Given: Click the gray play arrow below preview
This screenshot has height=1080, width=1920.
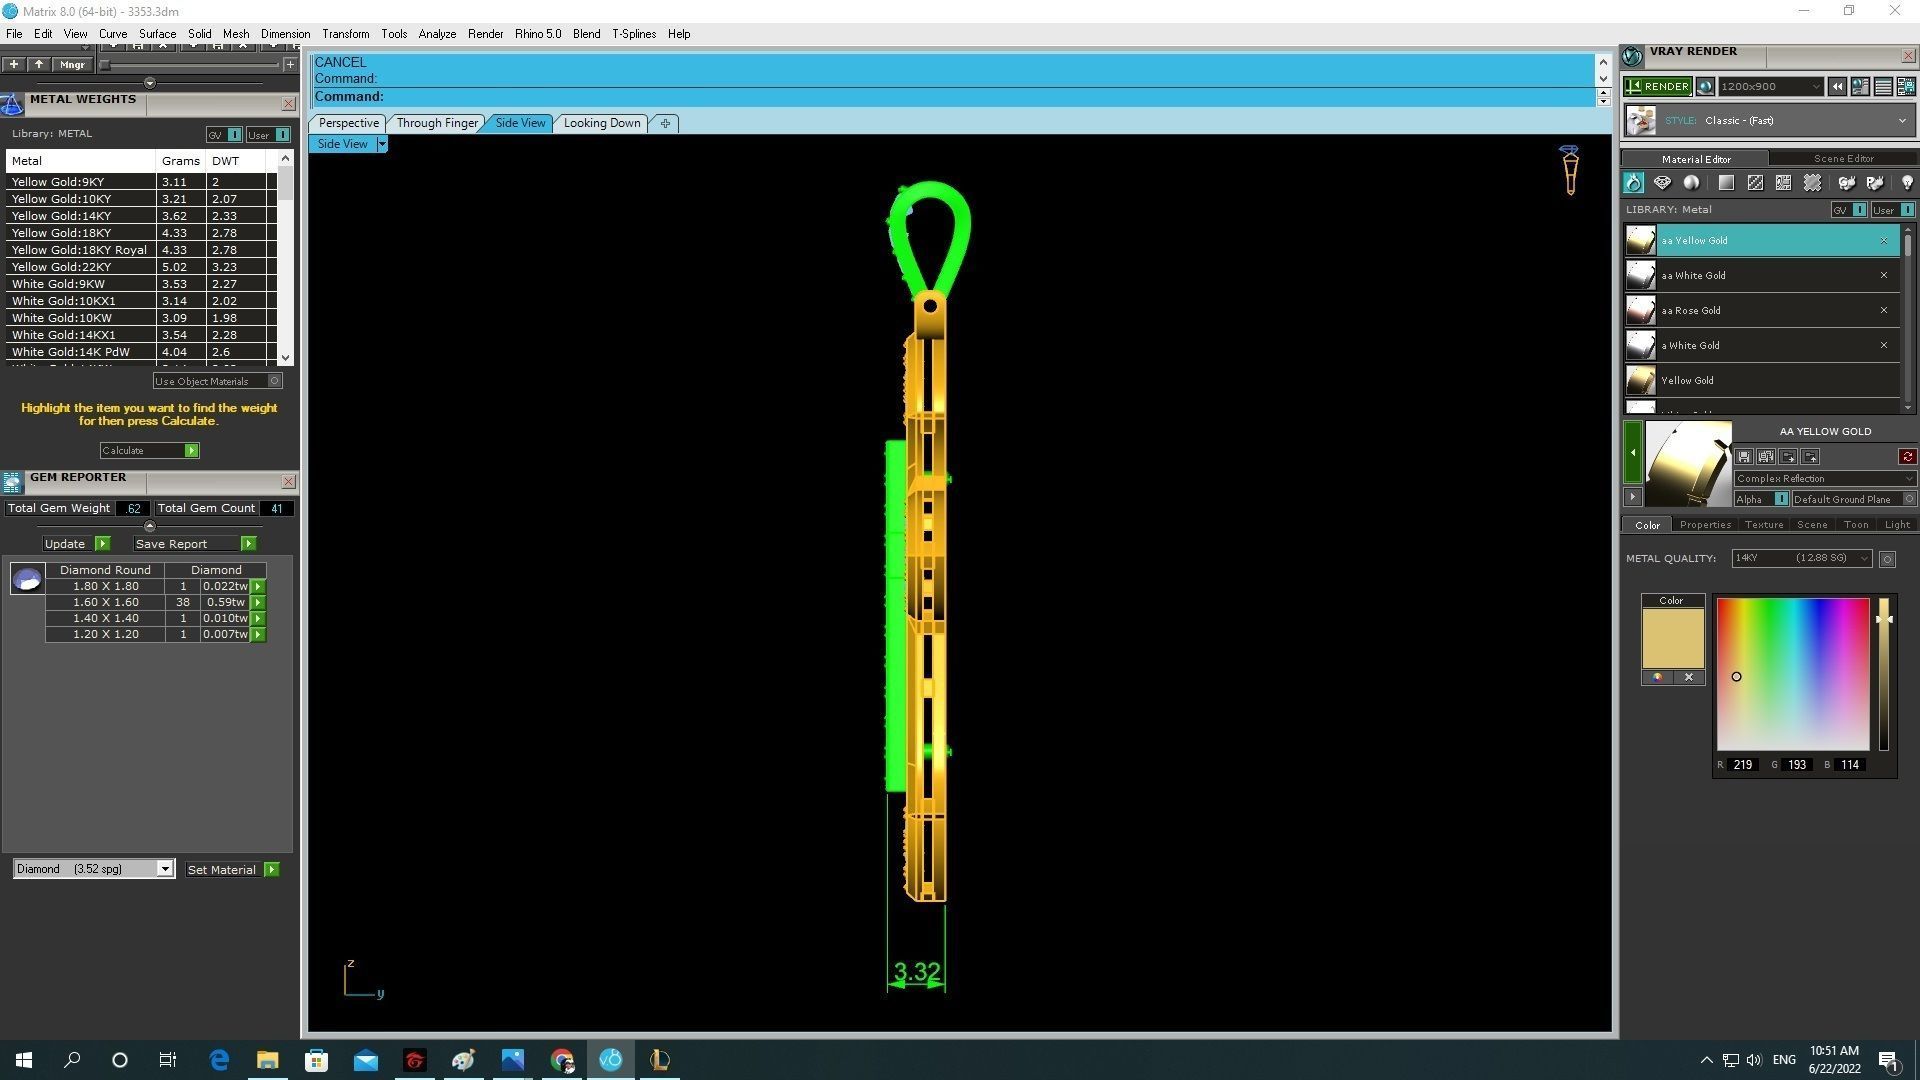Looking at the screenshot, I should click(x=1632, y=497).
